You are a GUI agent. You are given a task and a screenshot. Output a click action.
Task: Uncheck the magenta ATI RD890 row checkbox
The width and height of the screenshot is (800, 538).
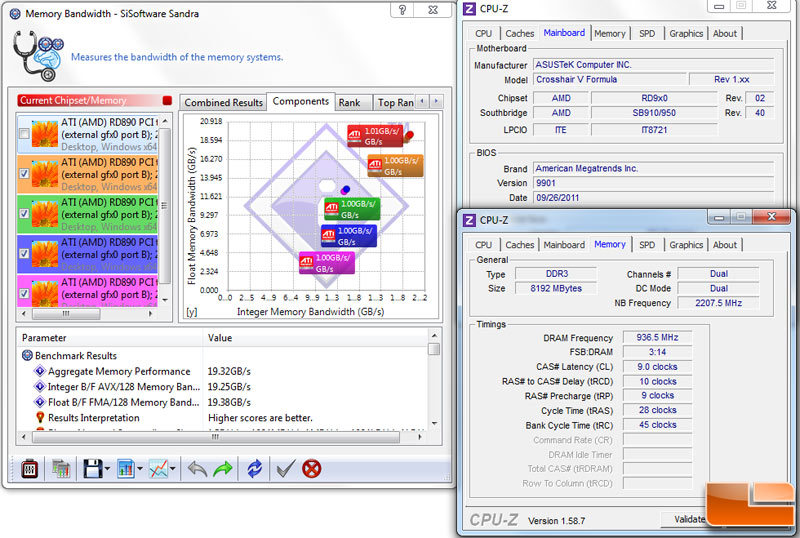pos(23,294)
